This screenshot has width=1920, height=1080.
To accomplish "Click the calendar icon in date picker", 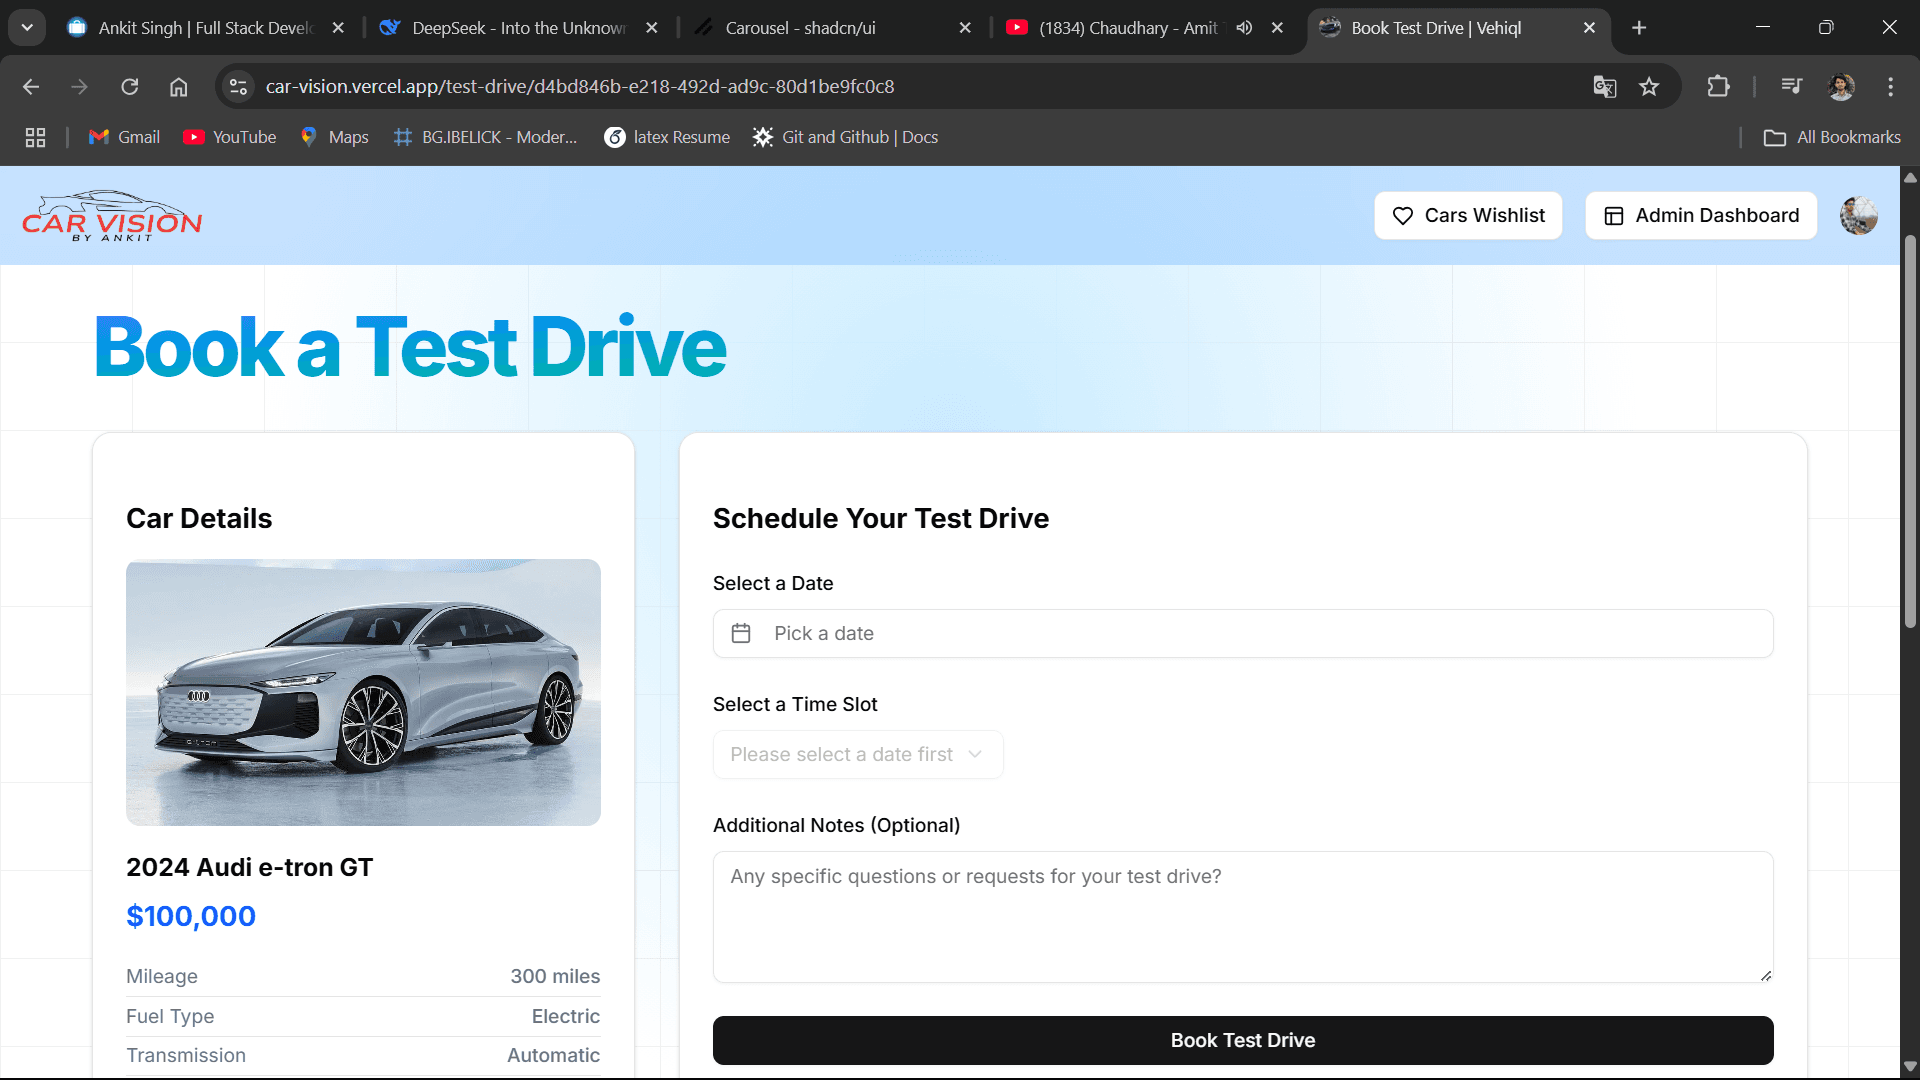I will 741,633.
